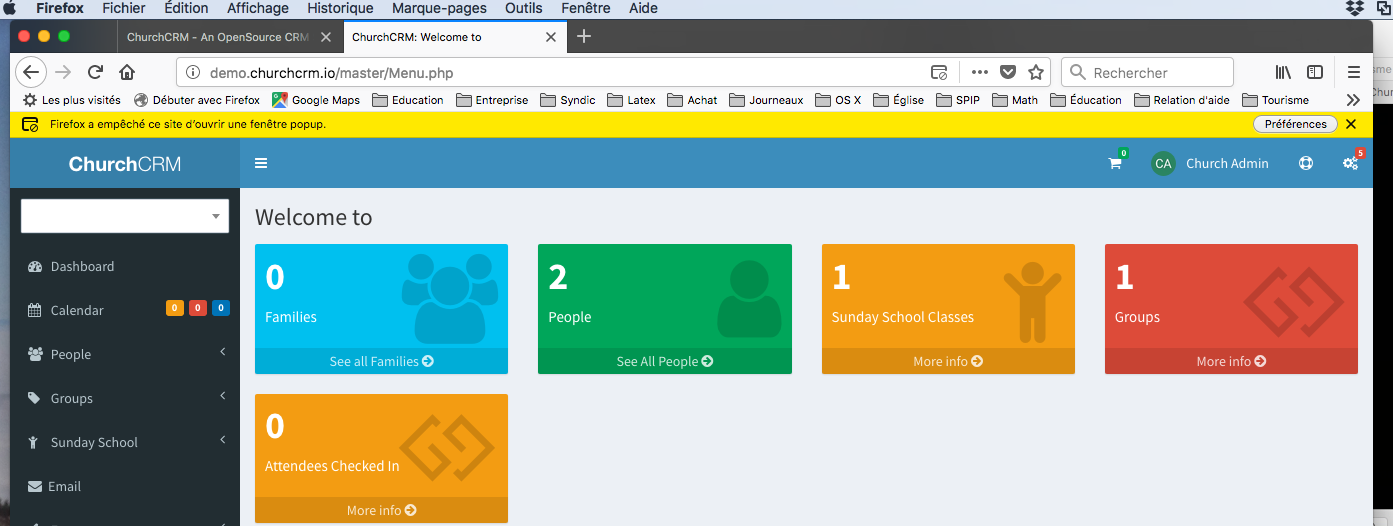Image resolution: width=1393 pixels, height=526 pixels.
Task: Click the Dashboard icon in sidebar
Action: point(35,266)
